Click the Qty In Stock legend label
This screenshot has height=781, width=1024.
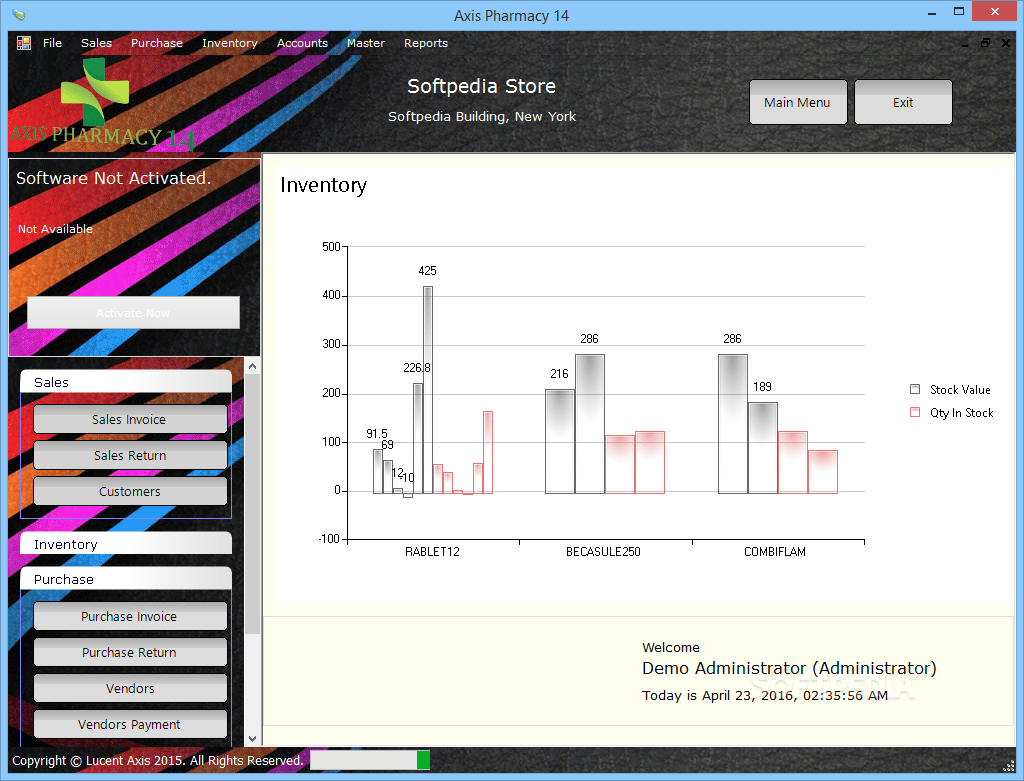click(x=961, y=413)
